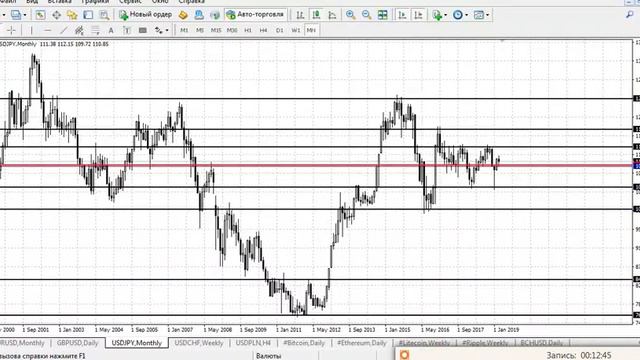Select the Horizontal Line tool

coord(47,30)
